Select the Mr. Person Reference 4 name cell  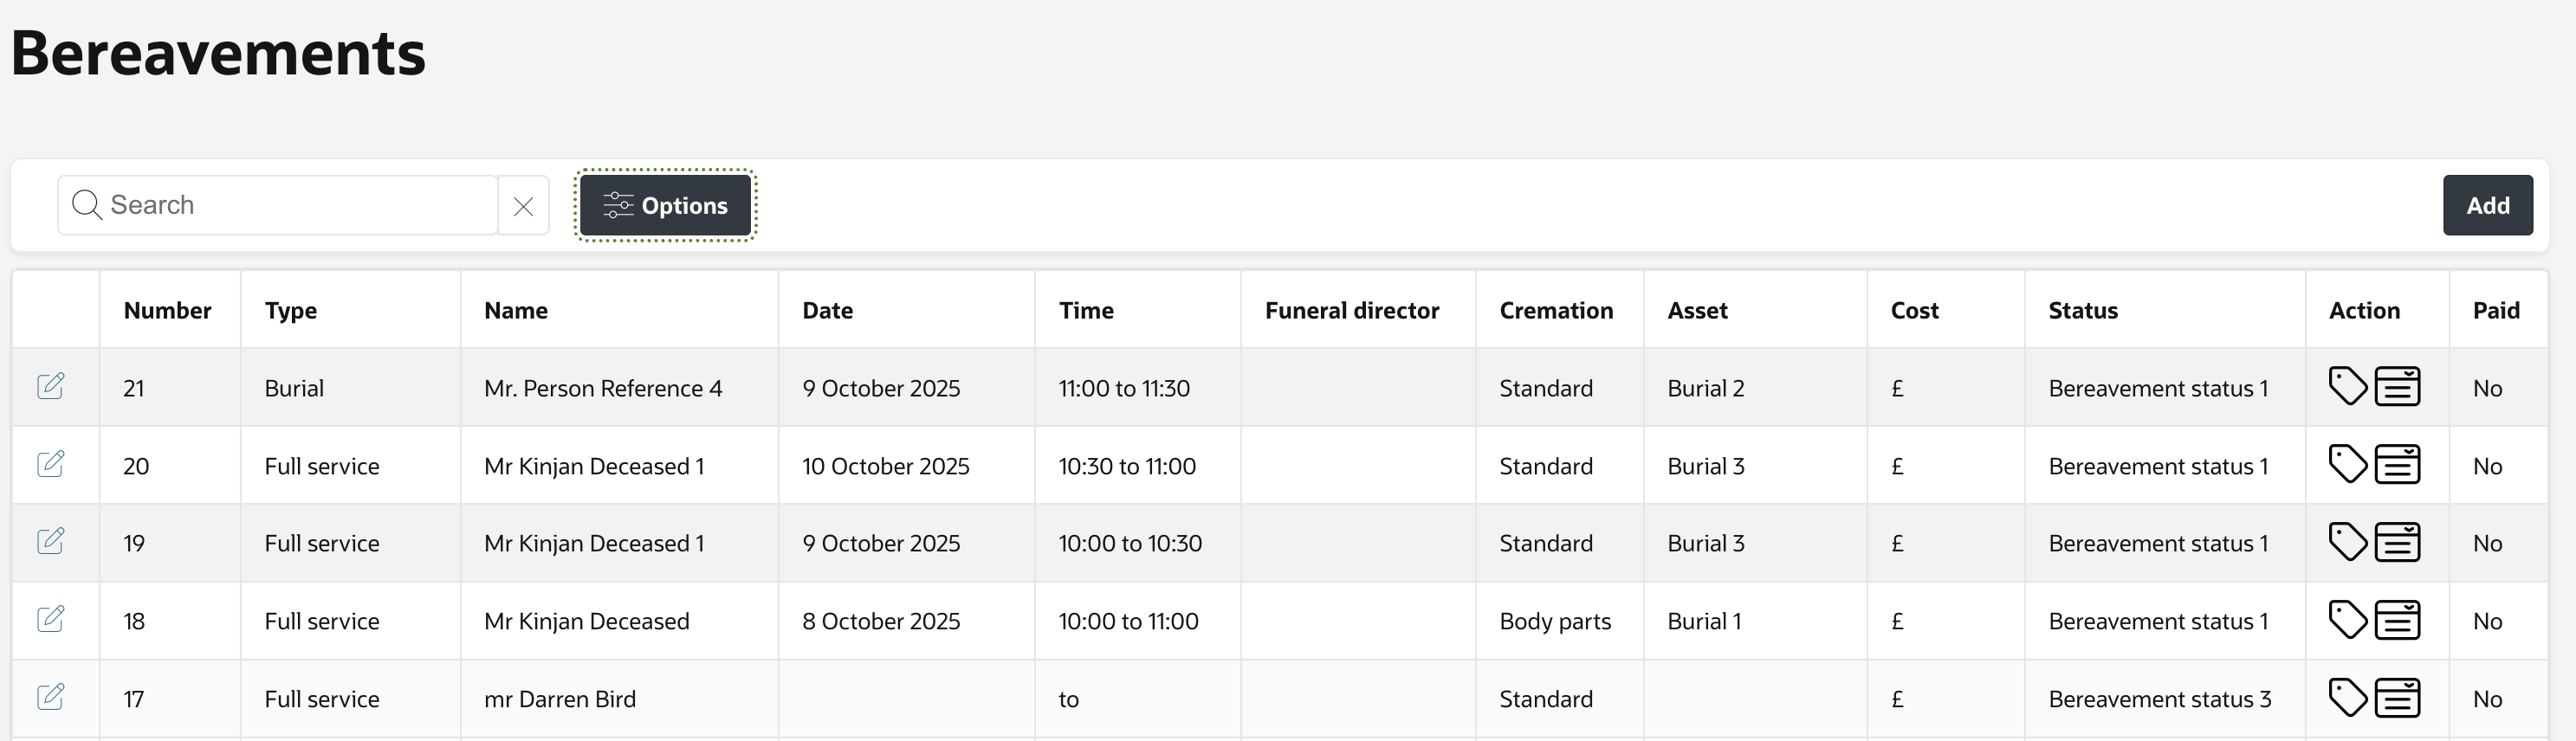tap(602, 388)
